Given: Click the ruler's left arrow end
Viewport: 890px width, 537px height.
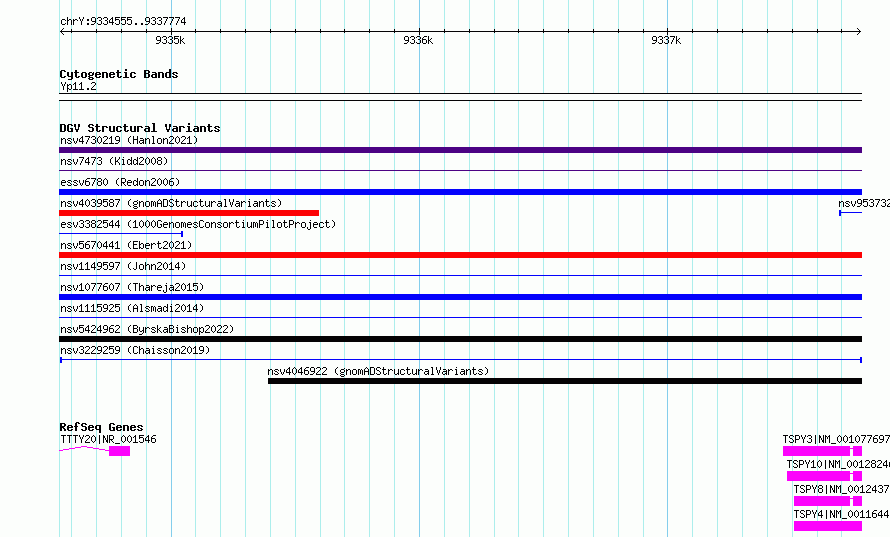Looking at the screenshot, I should pyautogui.click(x=63, y=31).
